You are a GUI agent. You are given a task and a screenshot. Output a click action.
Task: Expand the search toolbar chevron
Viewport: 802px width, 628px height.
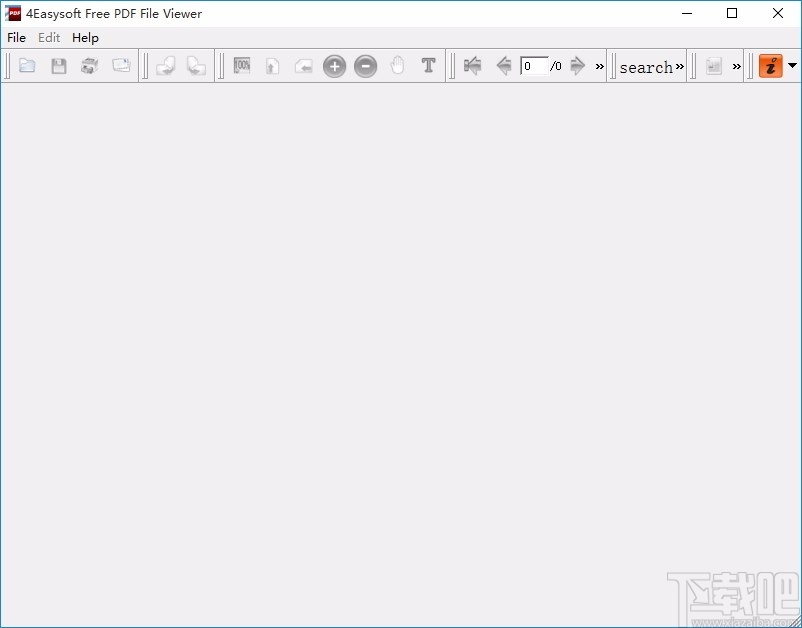click(x=678, y=66)
